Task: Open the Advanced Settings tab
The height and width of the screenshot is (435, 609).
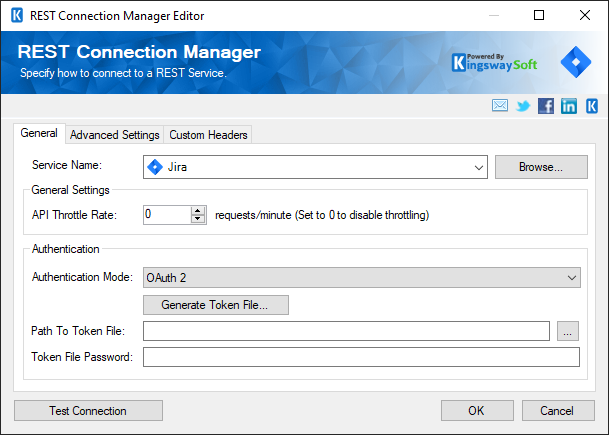Action: tap(115, 135)
